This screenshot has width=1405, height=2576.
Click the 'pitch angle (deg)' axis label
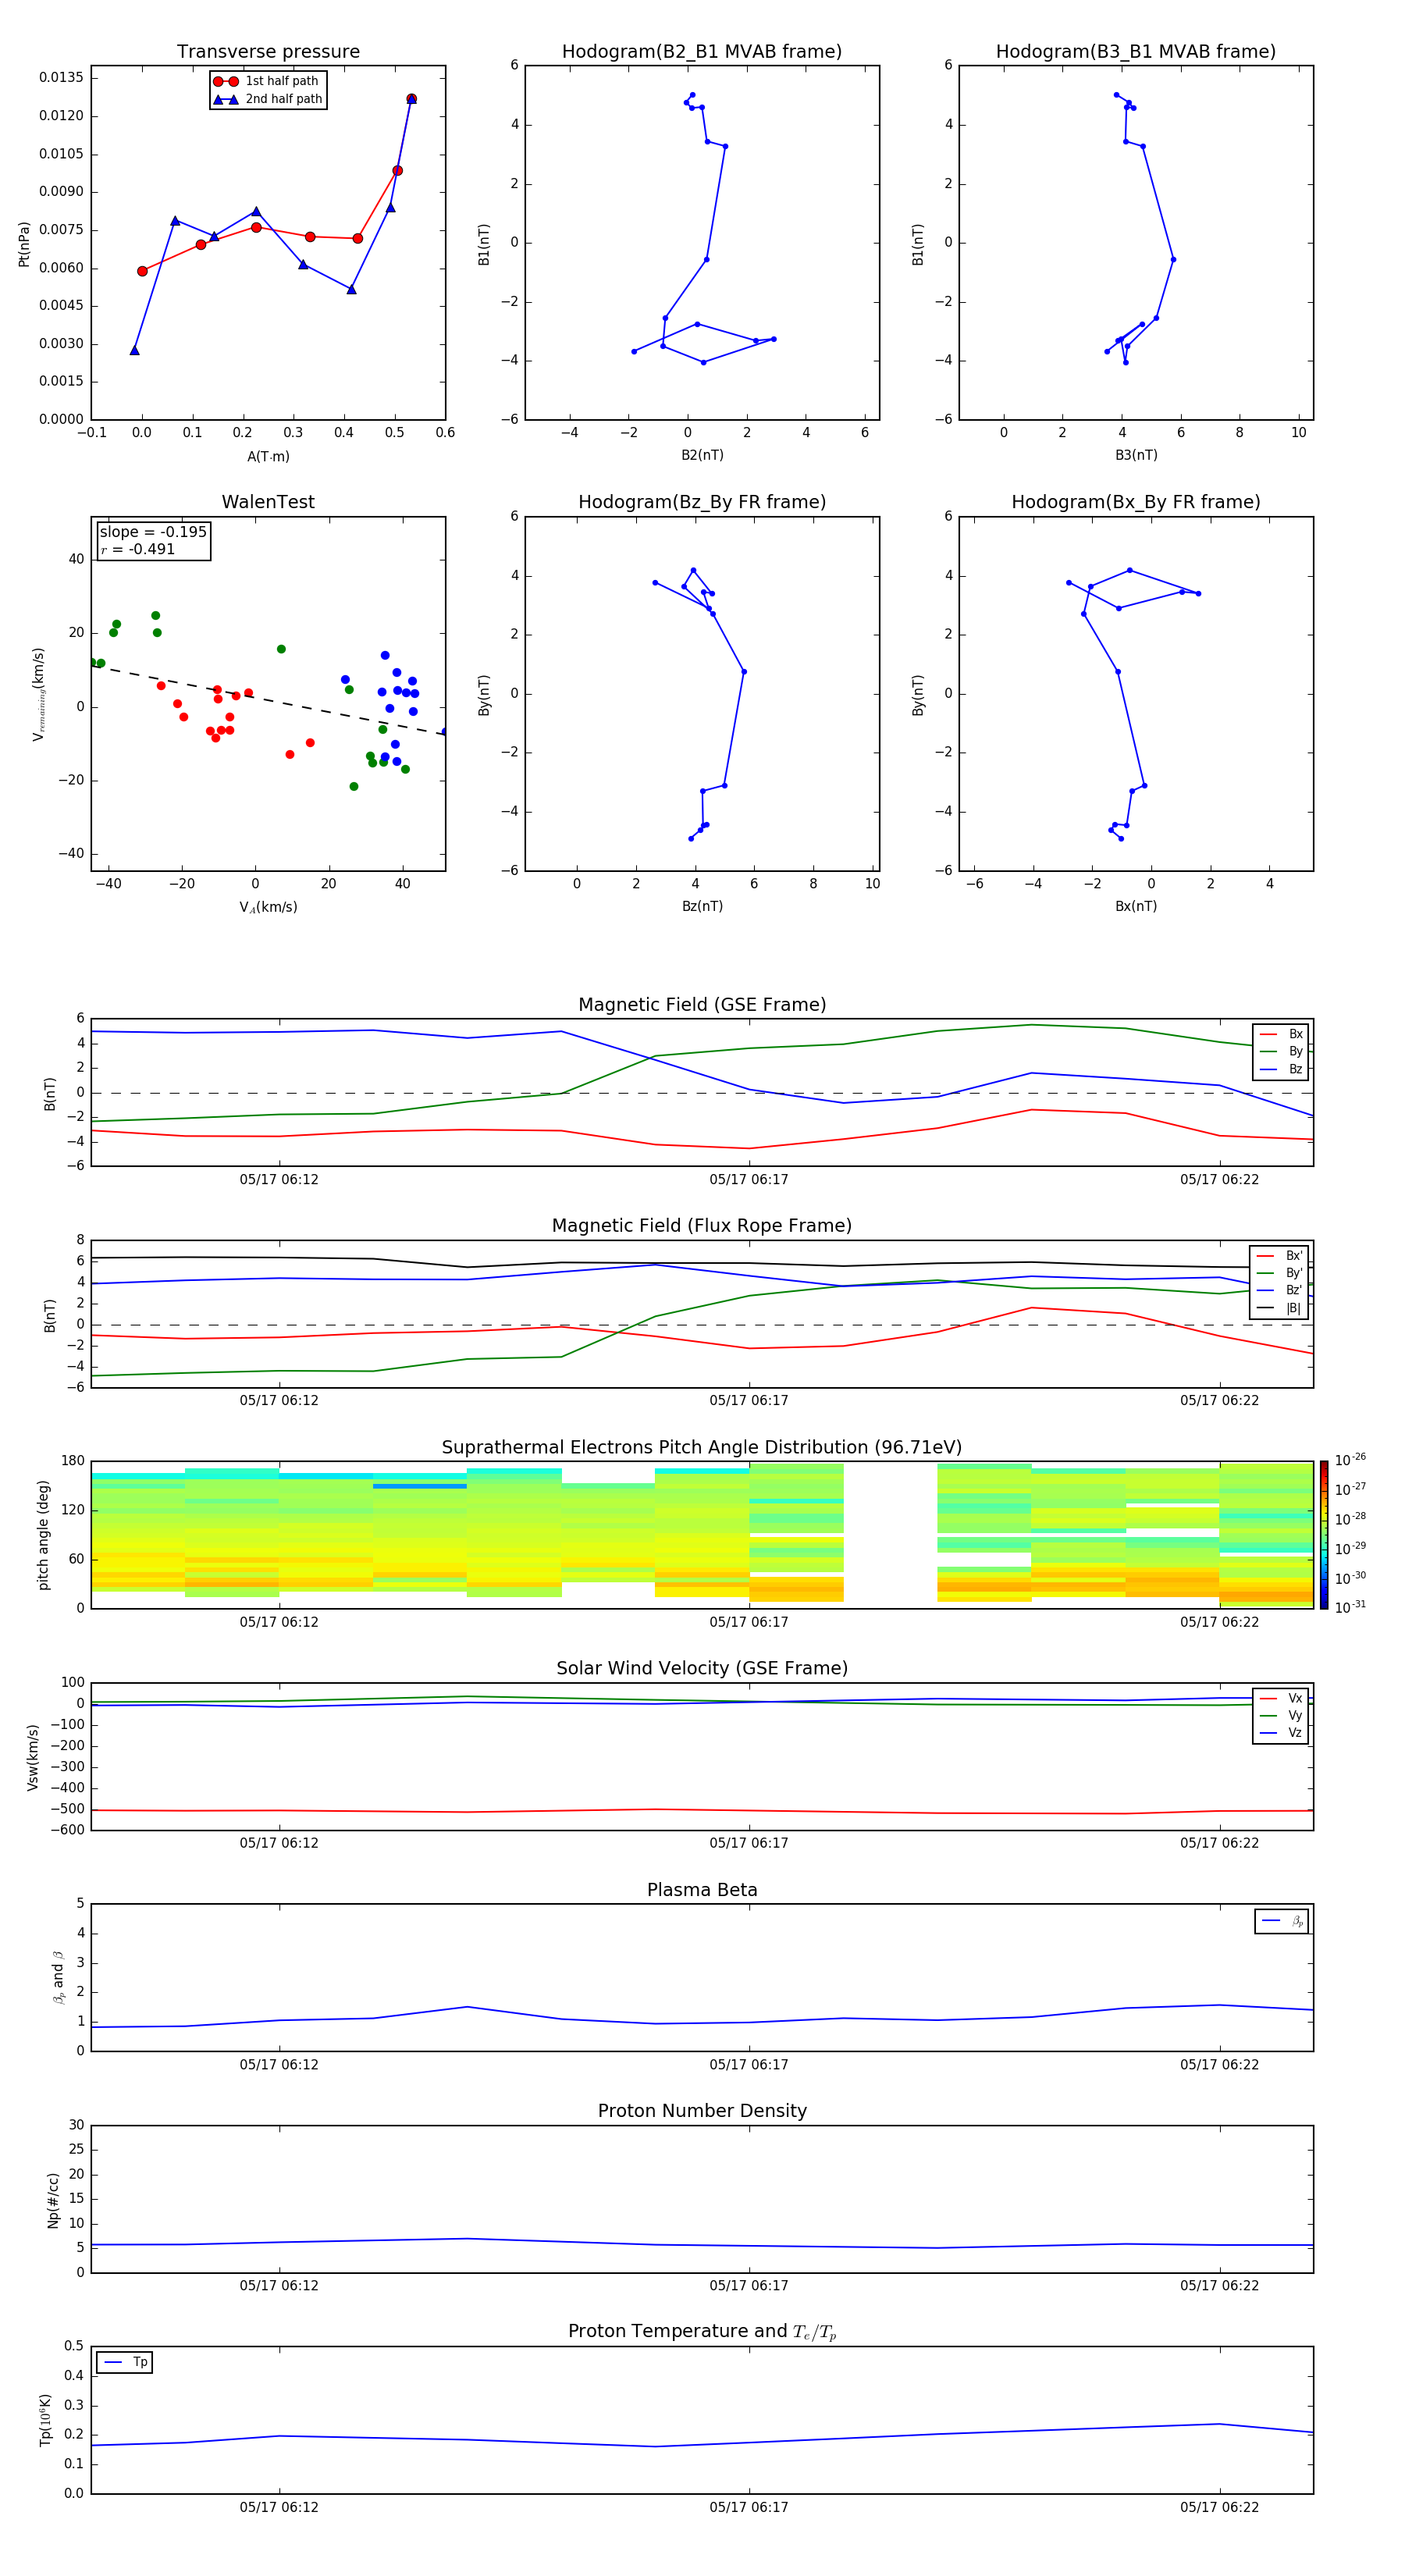coord(43,1535)
